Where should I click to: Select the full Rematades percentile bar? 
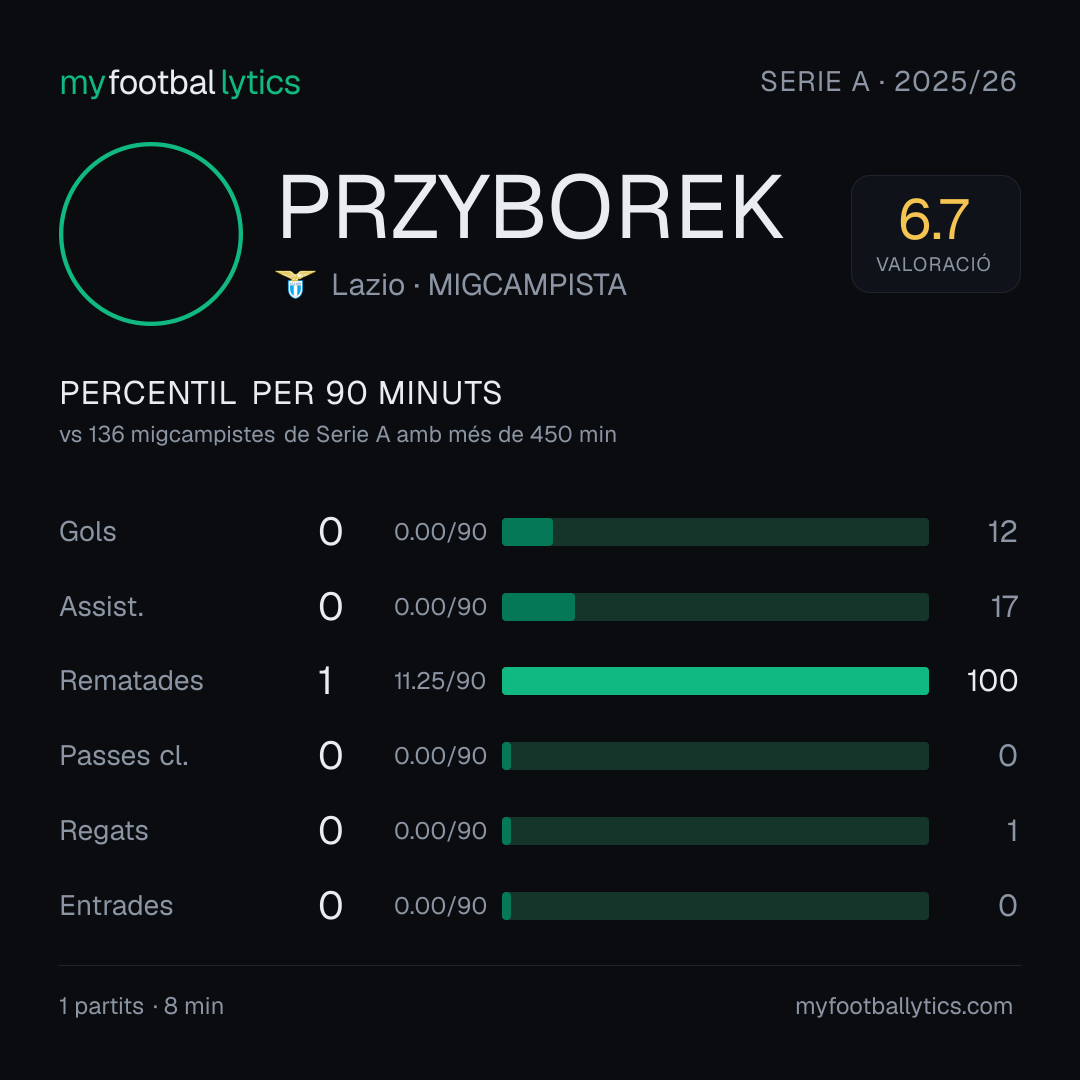(715, 681)
